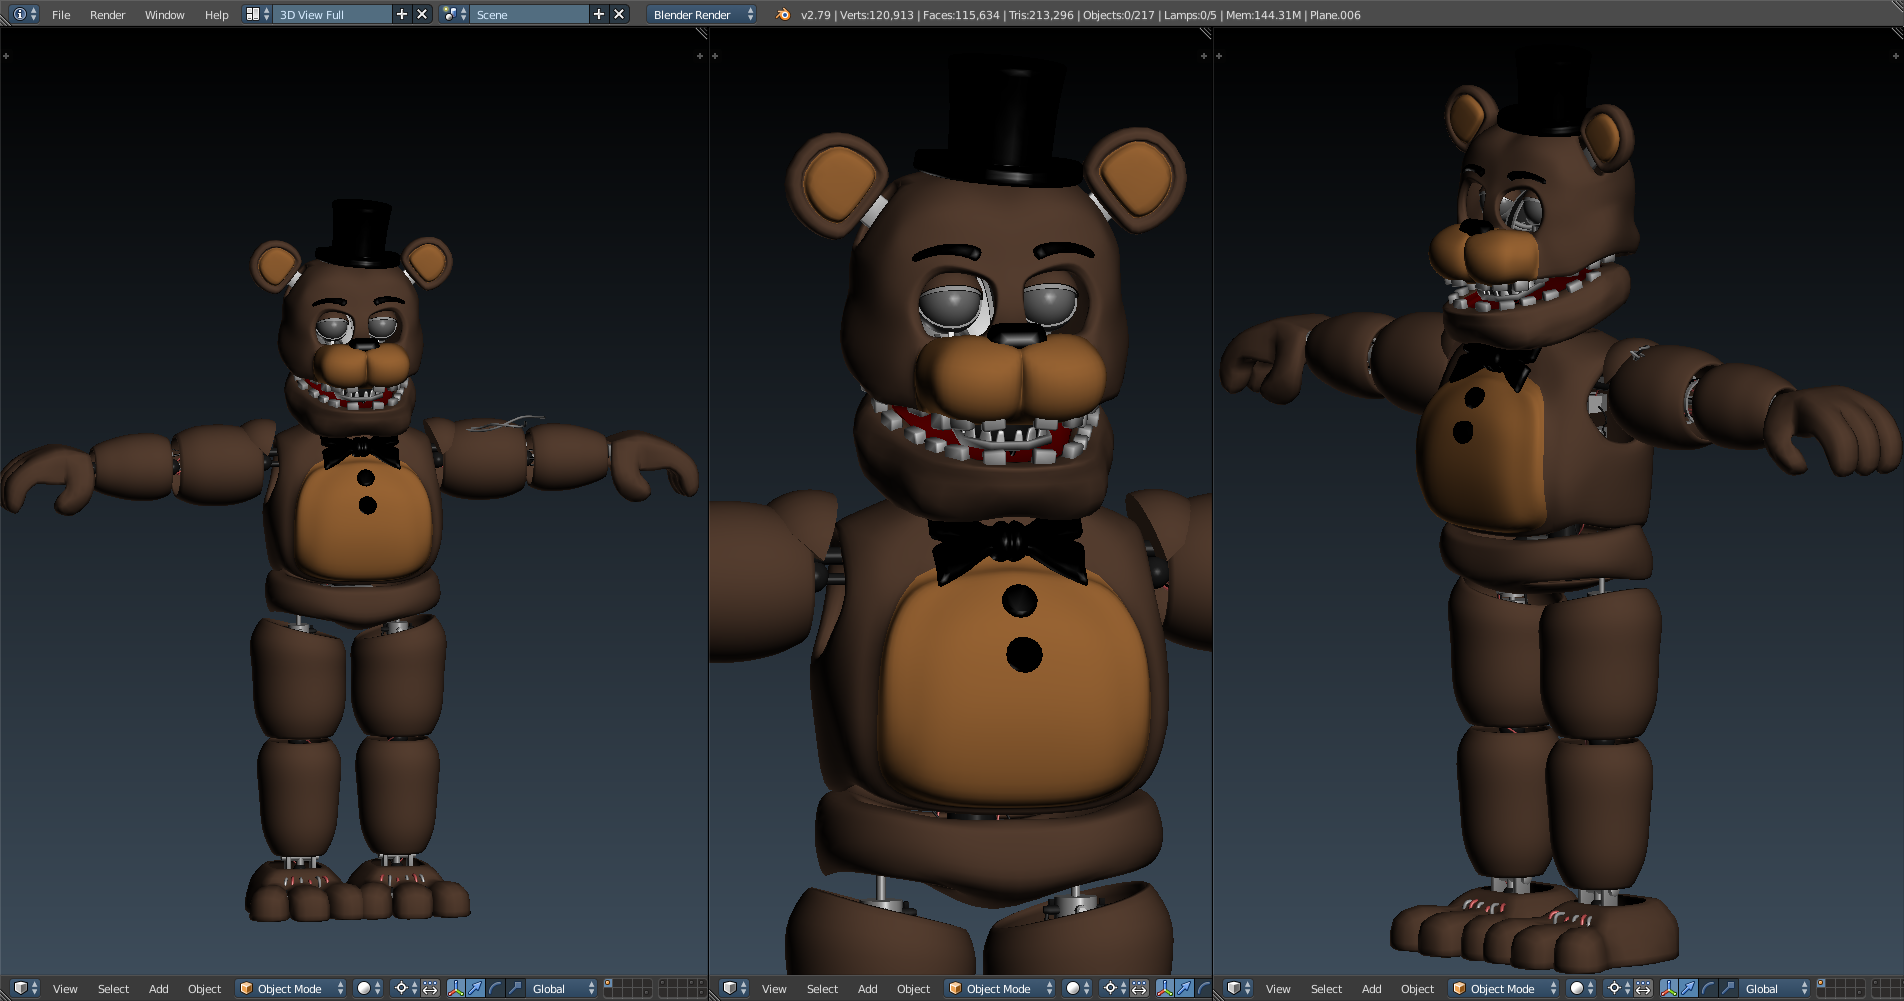Open Object menu in right viewport

[1417, 989]
